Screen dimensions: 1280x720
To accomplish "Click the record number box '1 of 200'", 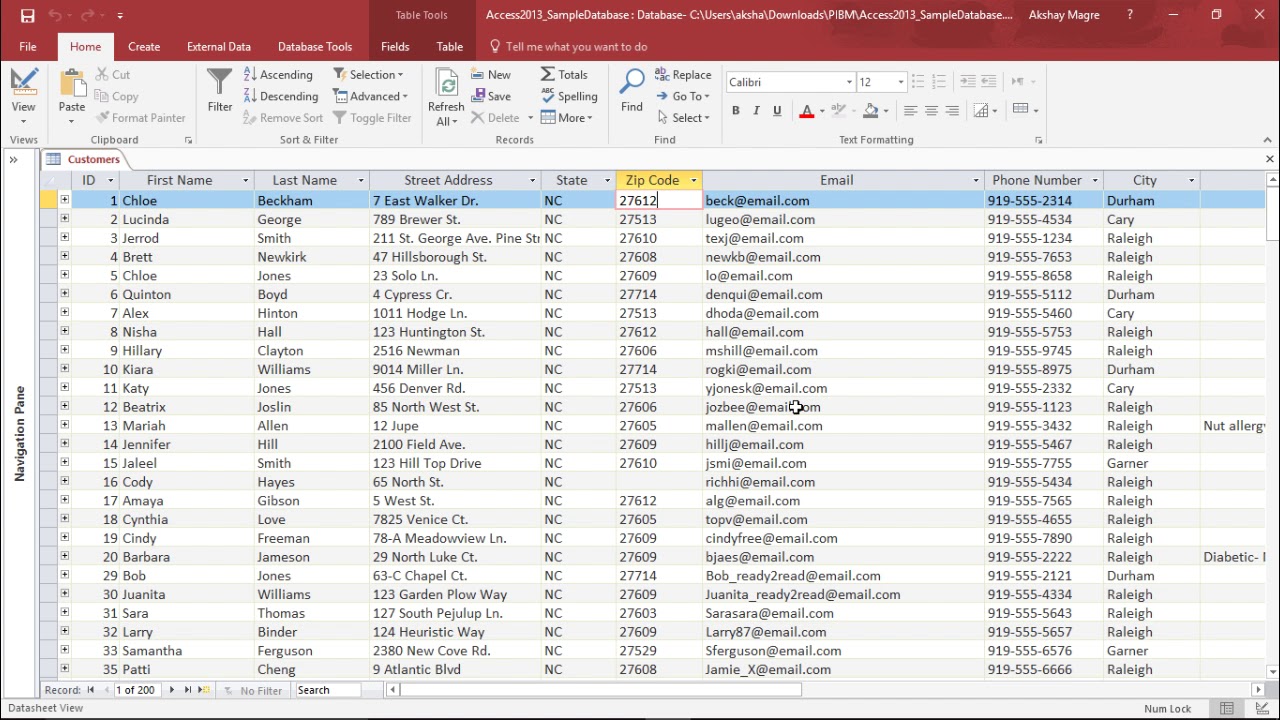I will tap(137, 690).
